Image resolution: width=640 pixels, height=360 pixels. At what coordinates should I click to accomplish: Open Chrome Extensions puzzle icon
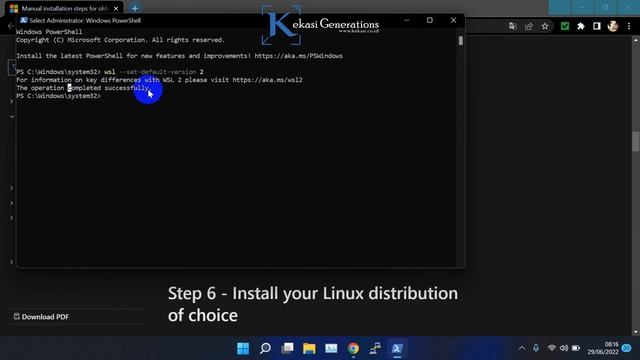pyautogui.click(x=581, y=26)
